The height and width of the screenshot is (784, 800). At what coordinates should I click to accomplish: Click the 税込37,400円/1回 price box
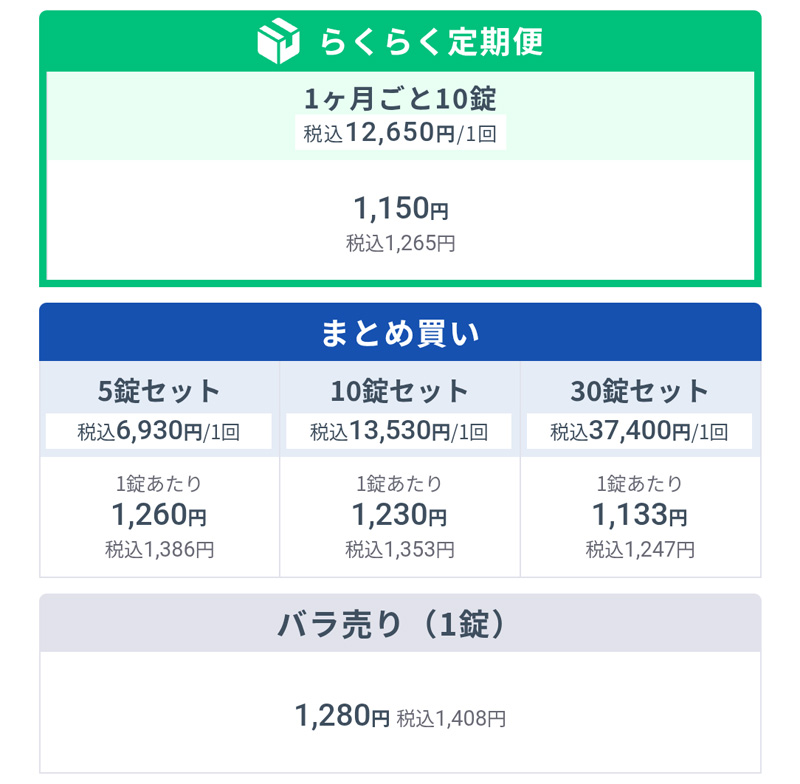coord(639,432)
